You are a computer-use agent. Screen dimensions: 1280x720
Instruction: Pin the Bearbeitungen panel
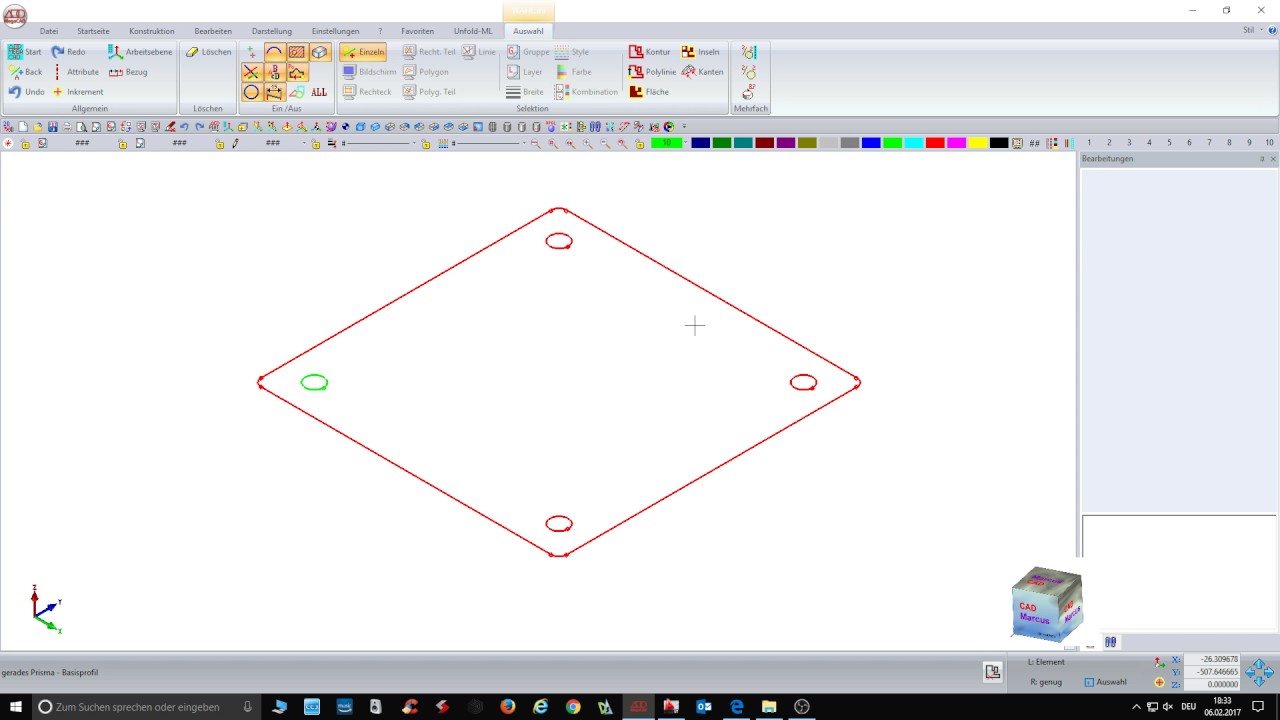click(1261, 159)
